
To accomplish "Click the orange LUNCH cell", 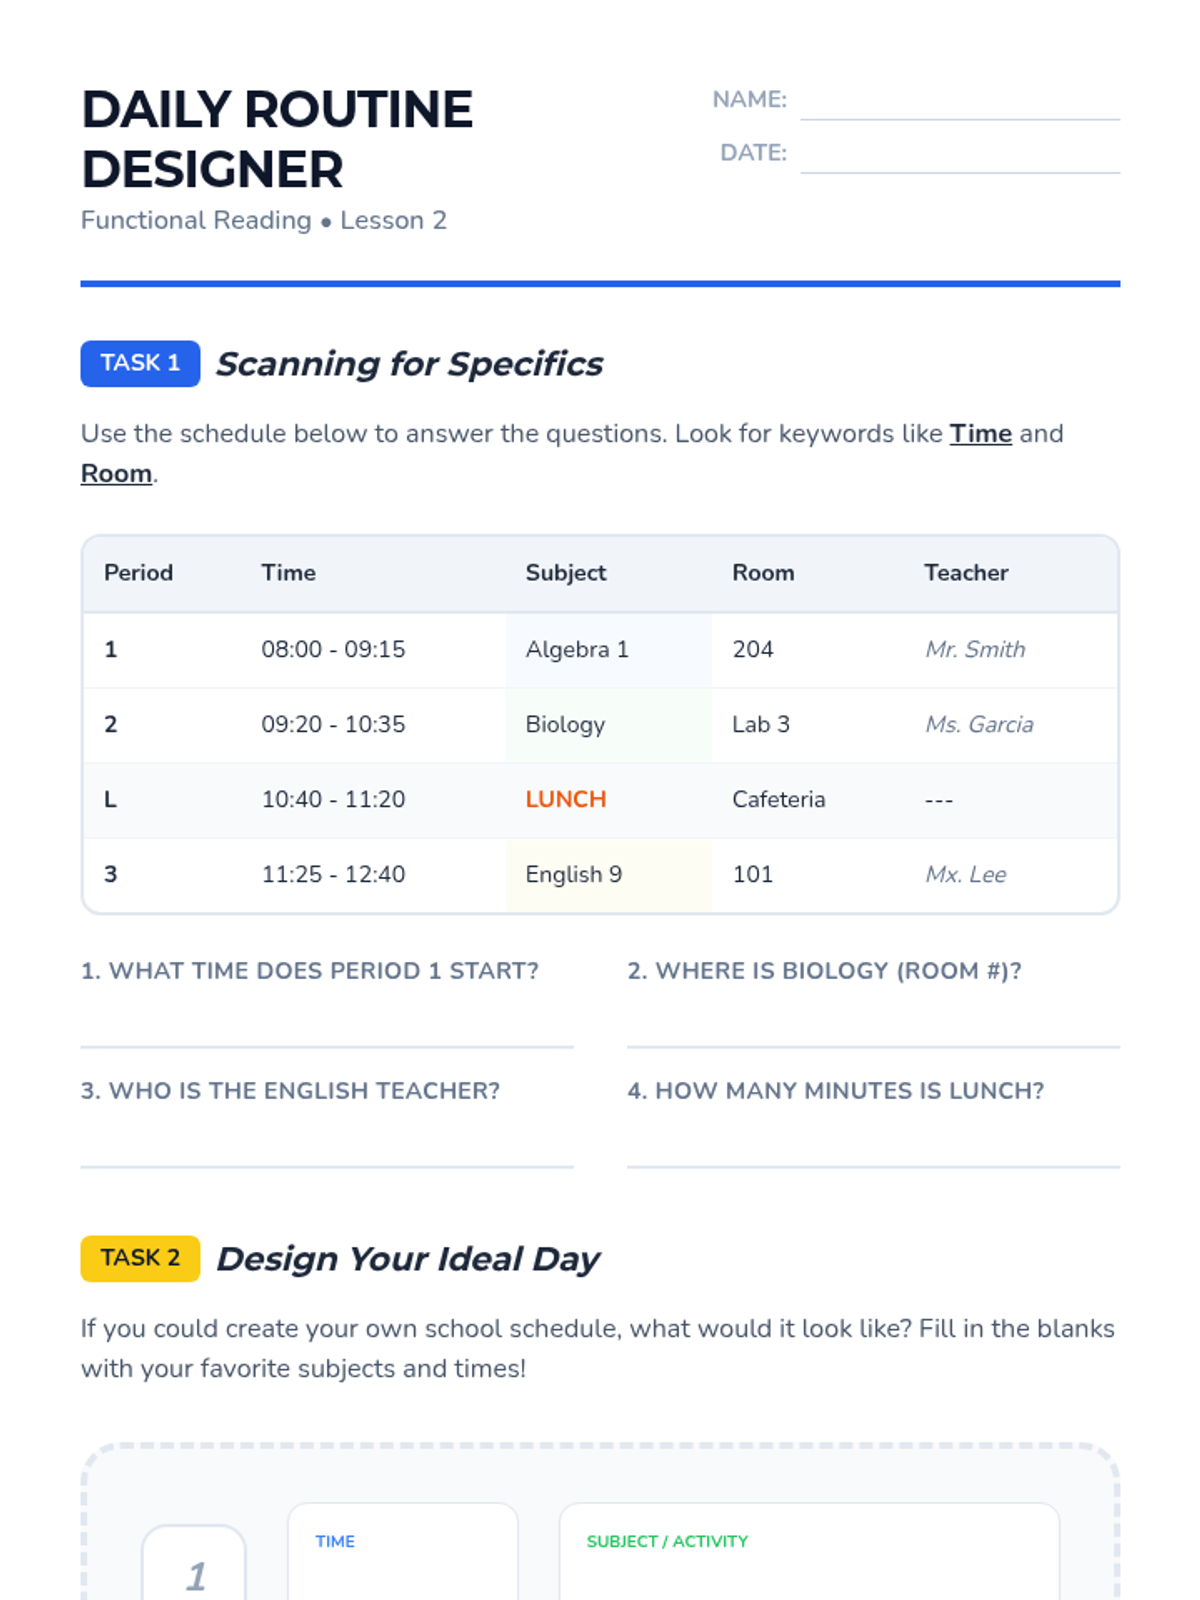I will pyautogui.click(x=566, y=800).
